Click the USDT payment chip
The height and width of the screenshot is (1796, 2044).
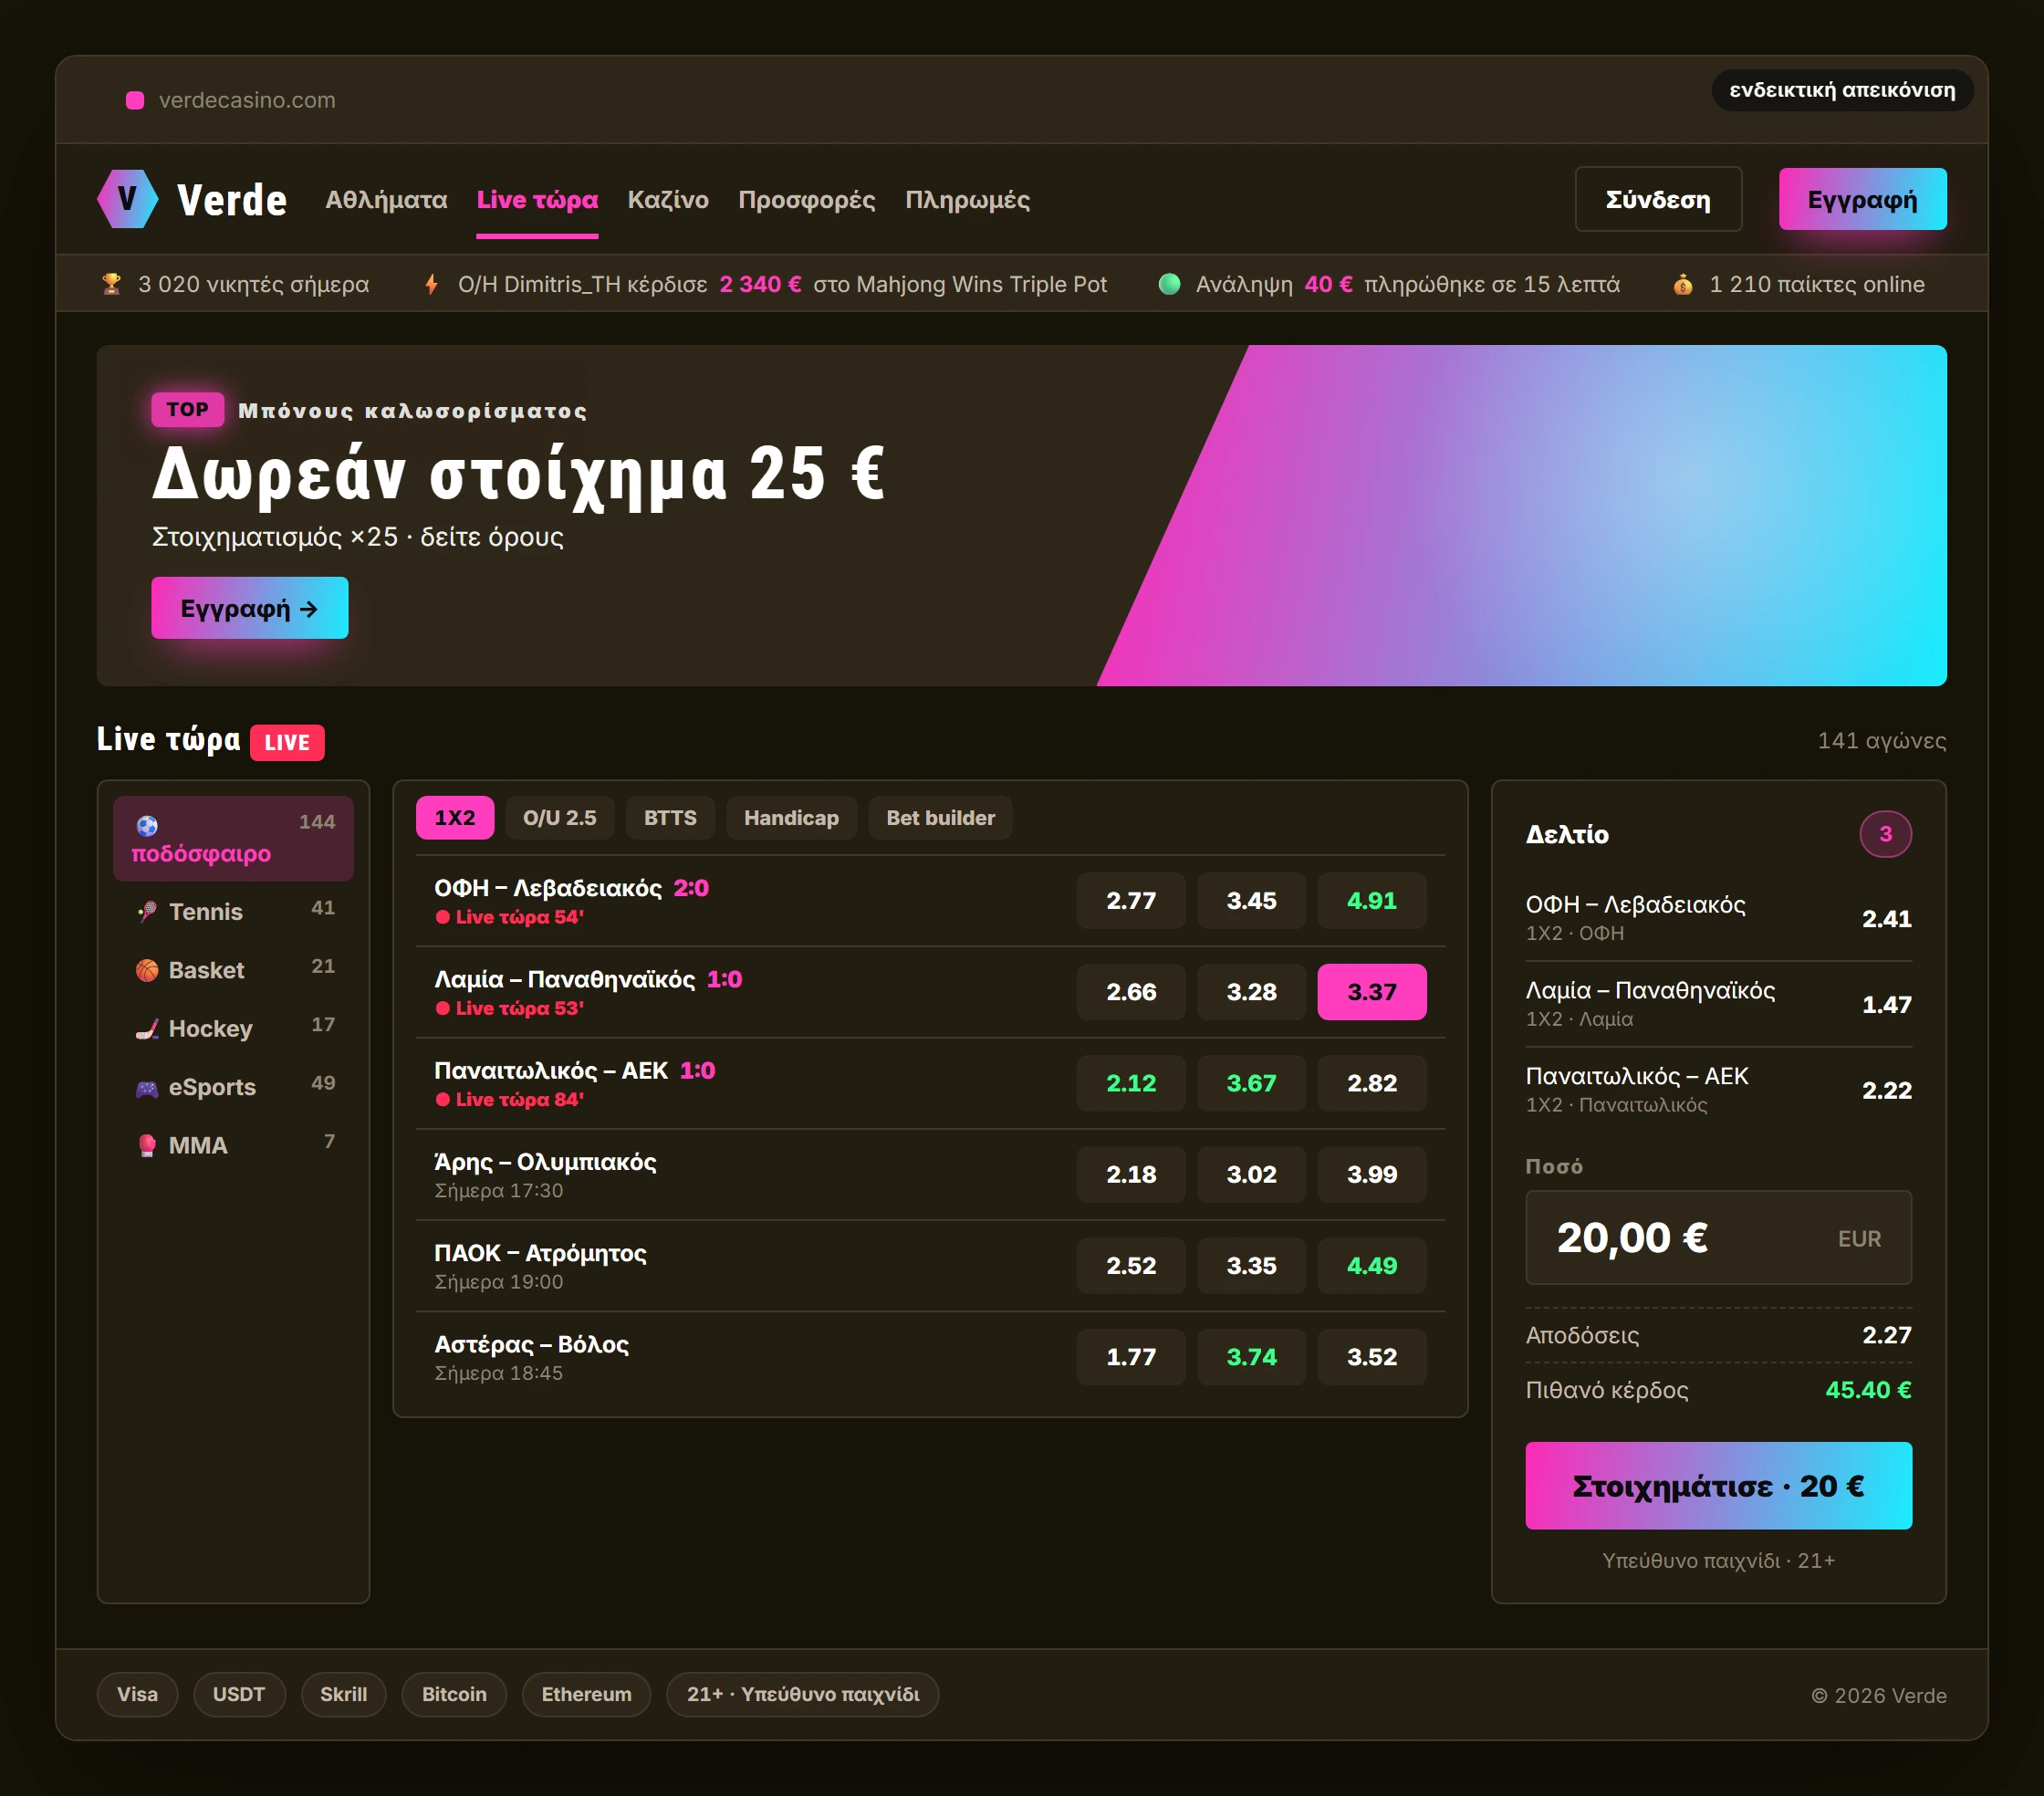point(239,1694)
